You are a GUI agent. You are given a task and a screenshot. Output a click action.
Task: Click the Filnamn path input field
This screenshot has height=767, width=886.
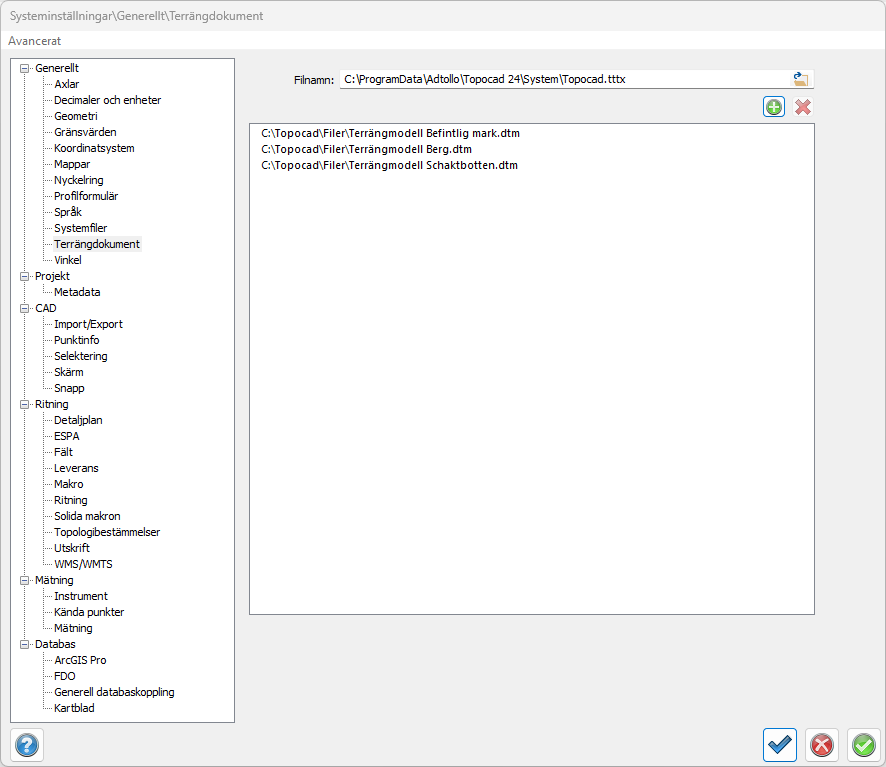coord(560,79)
